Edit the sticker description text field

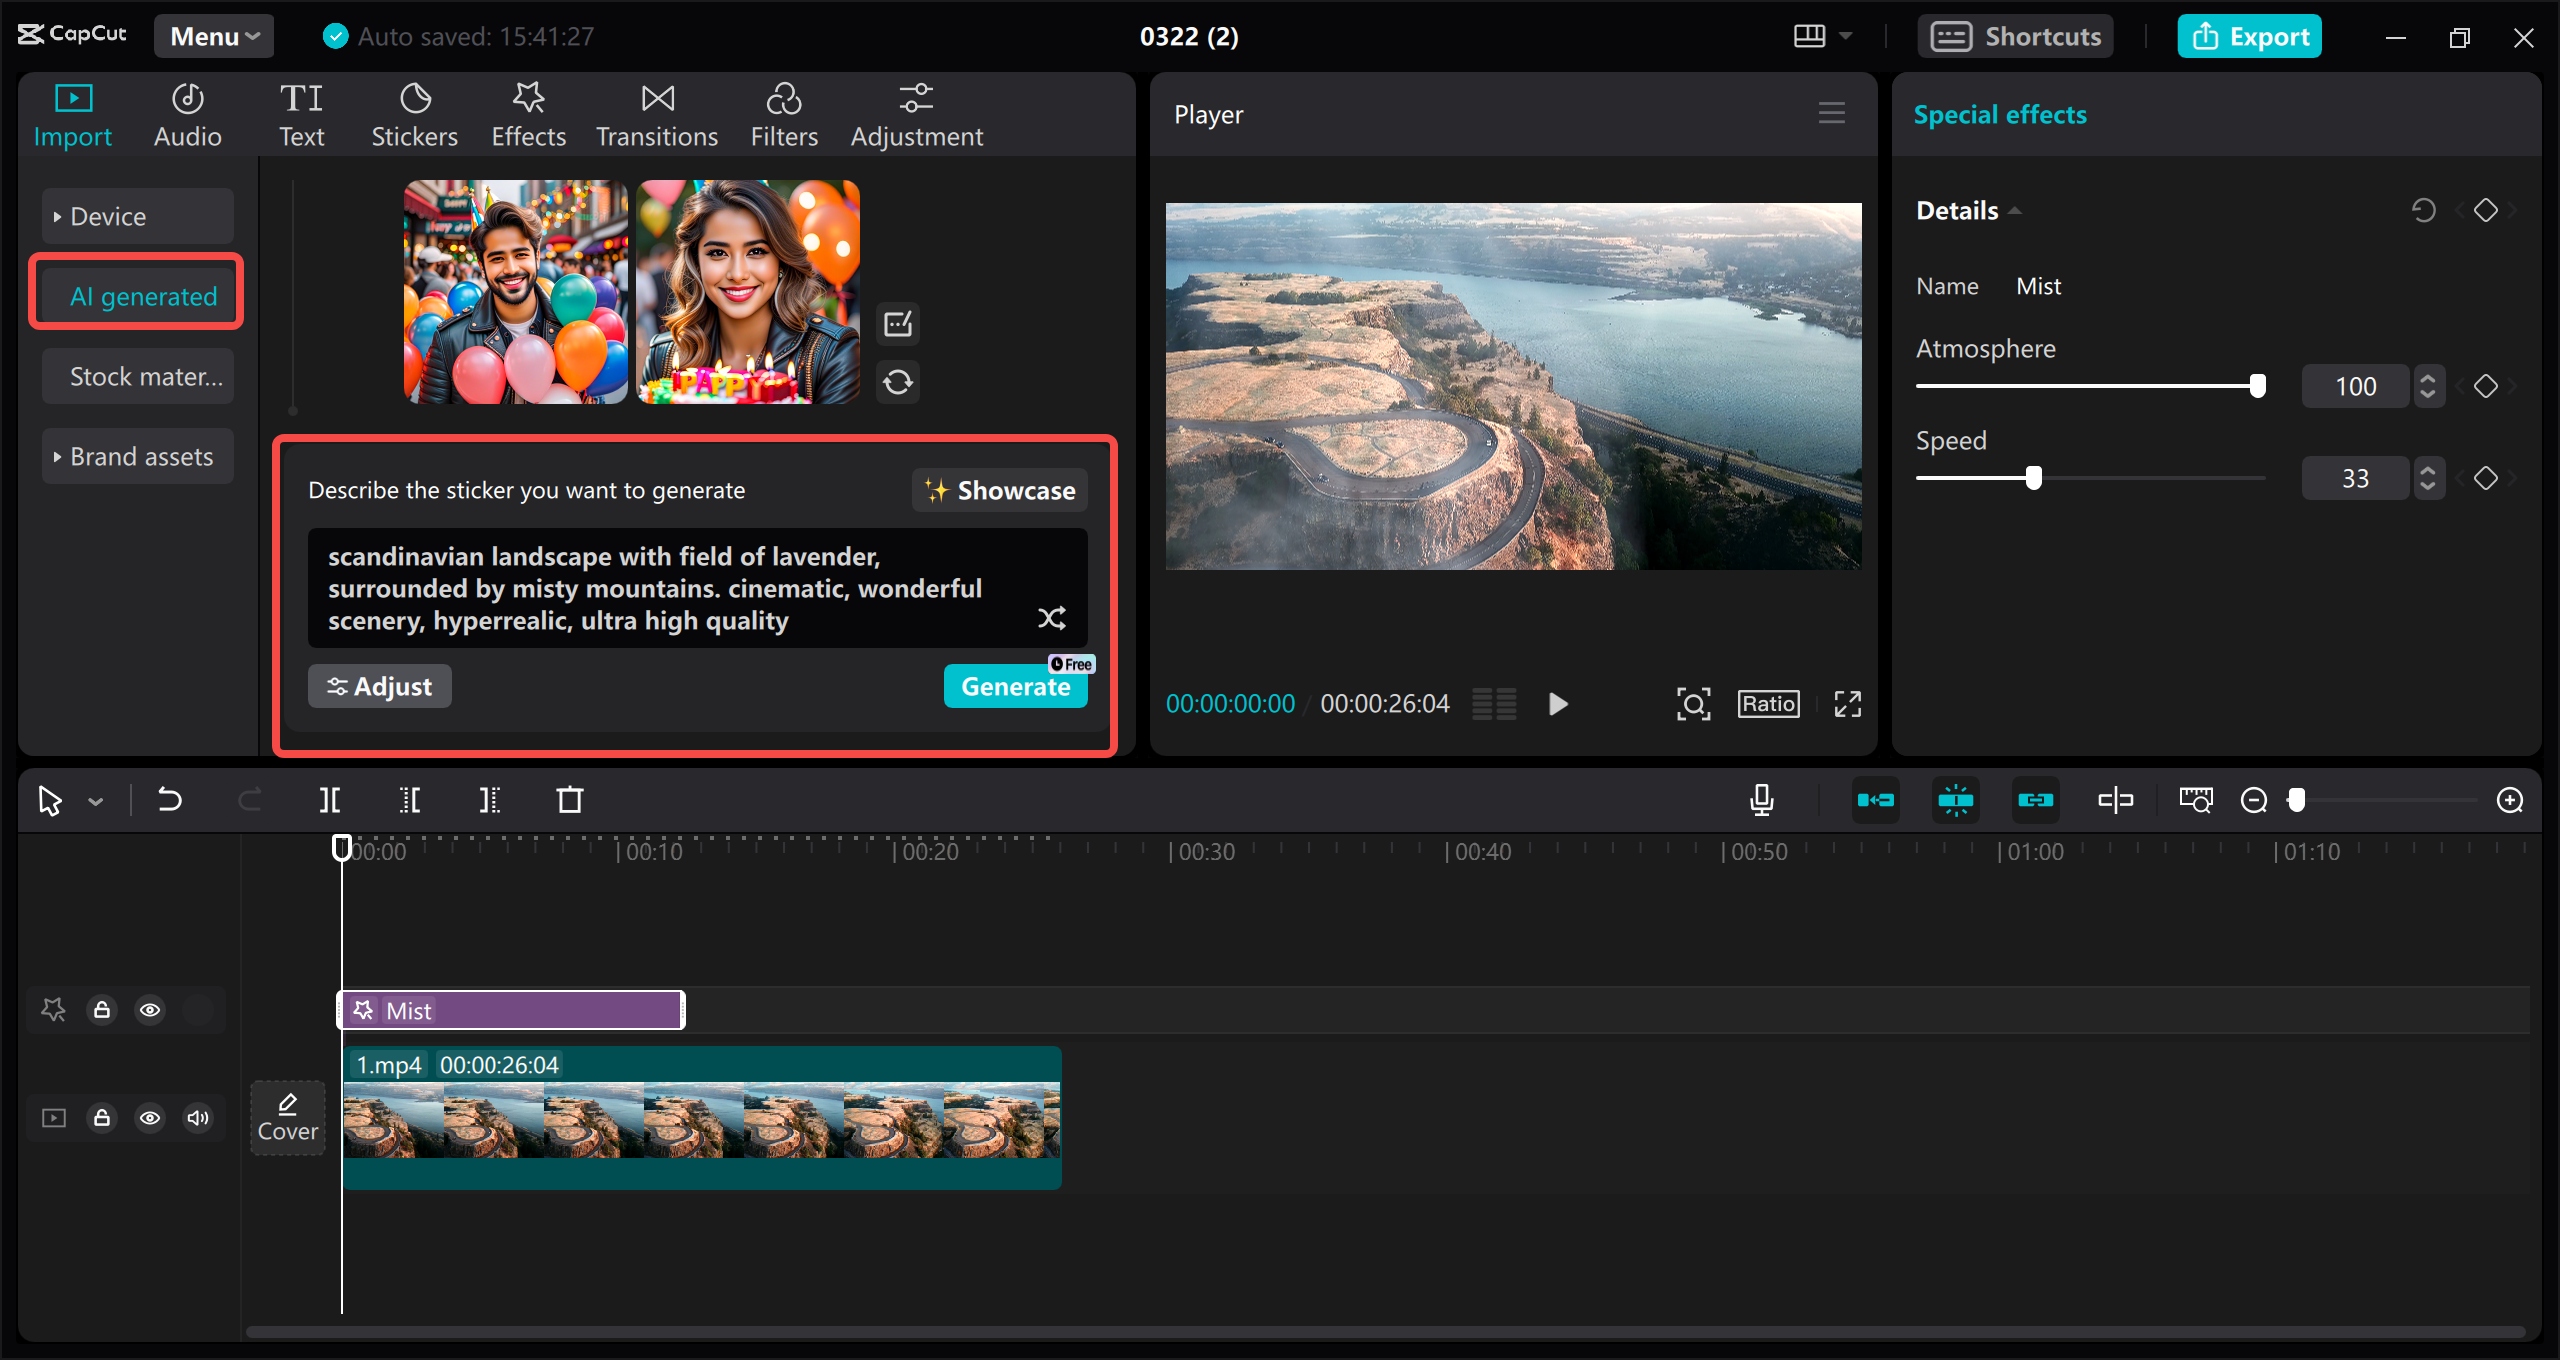[660, 588]
